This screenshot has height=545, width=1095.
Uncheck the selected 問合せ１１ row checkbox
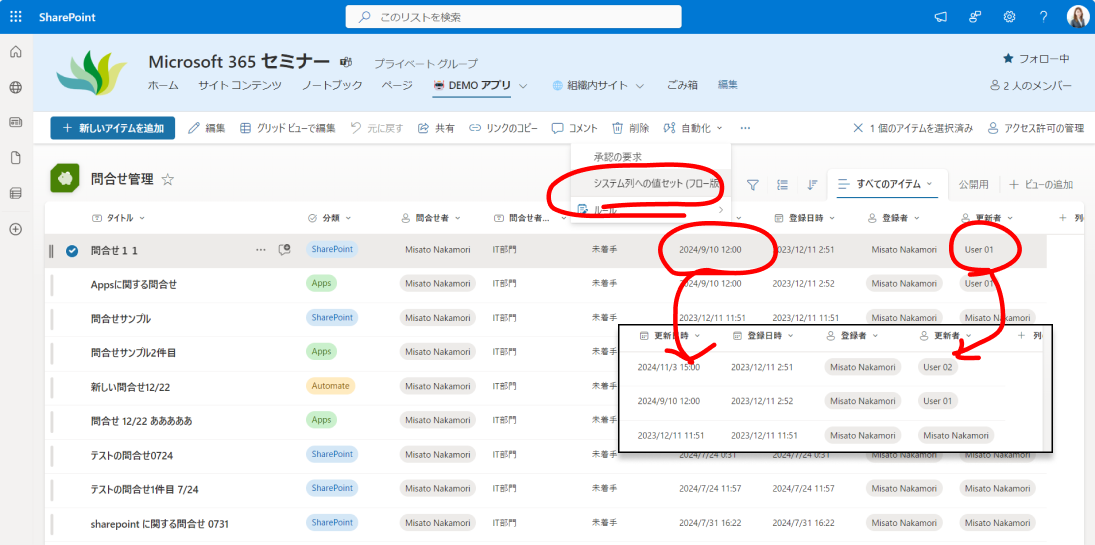(x=72, y=250)
